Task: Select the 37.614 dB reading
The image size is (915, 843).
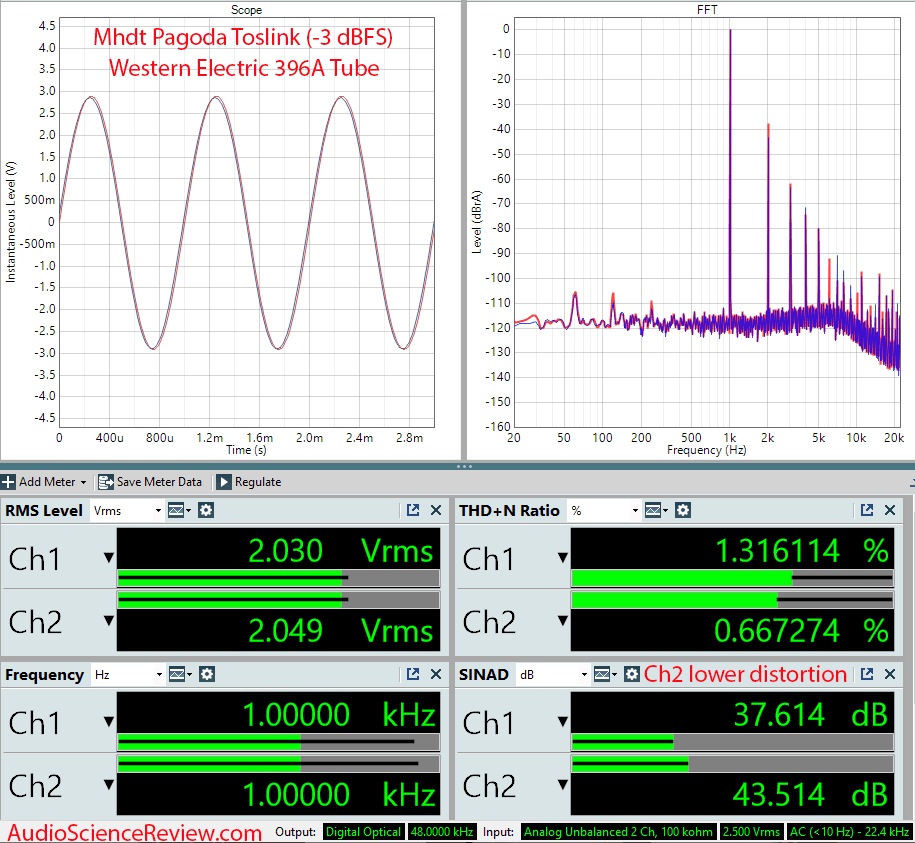Action: pos(811,714)
